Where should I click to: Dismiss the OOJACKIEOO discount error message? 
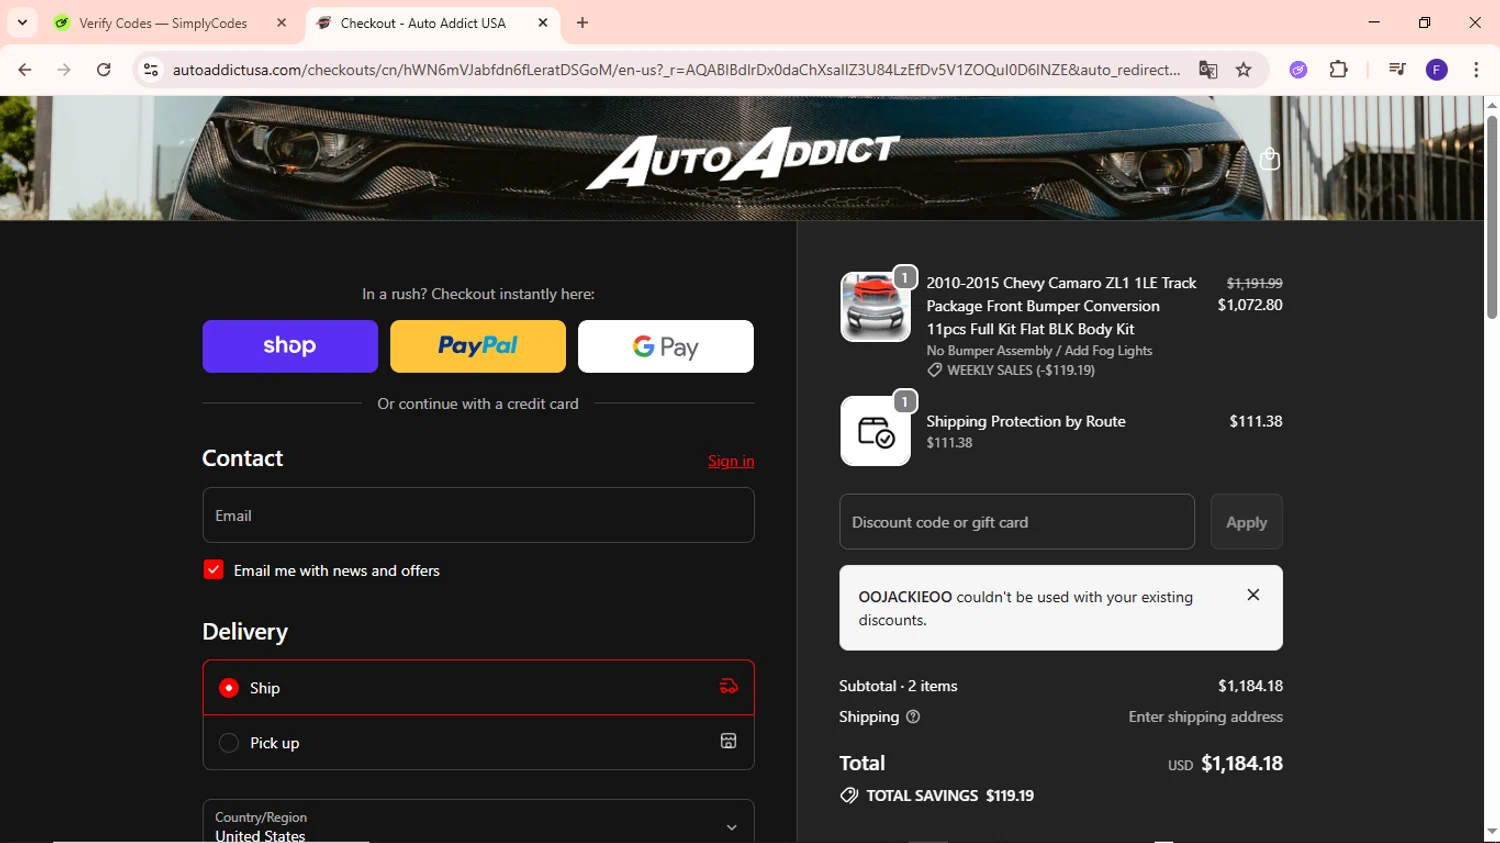coord(1253,595)
